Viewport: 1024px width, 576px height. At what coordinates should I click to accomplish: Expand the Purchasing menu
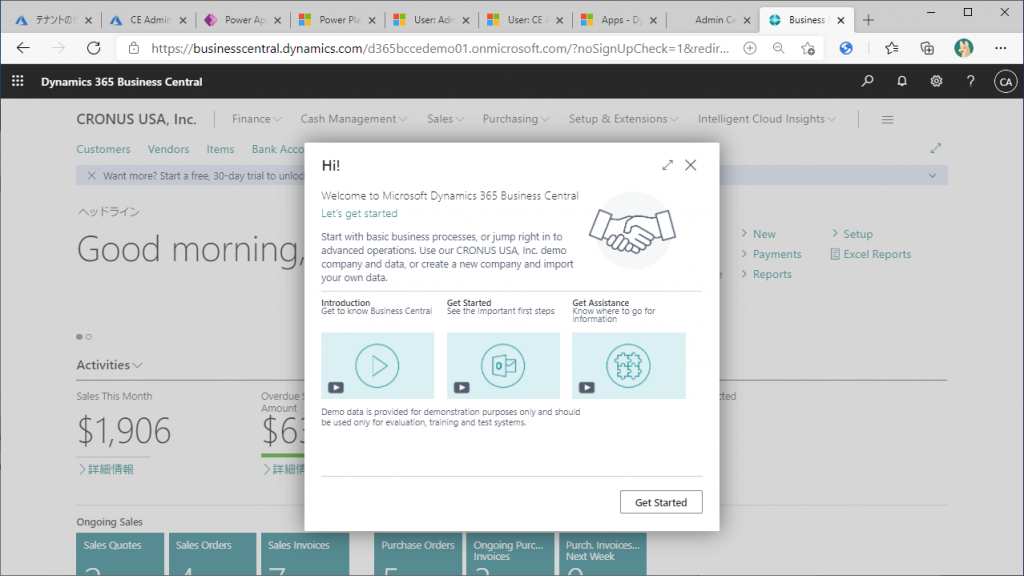point(515,119)
